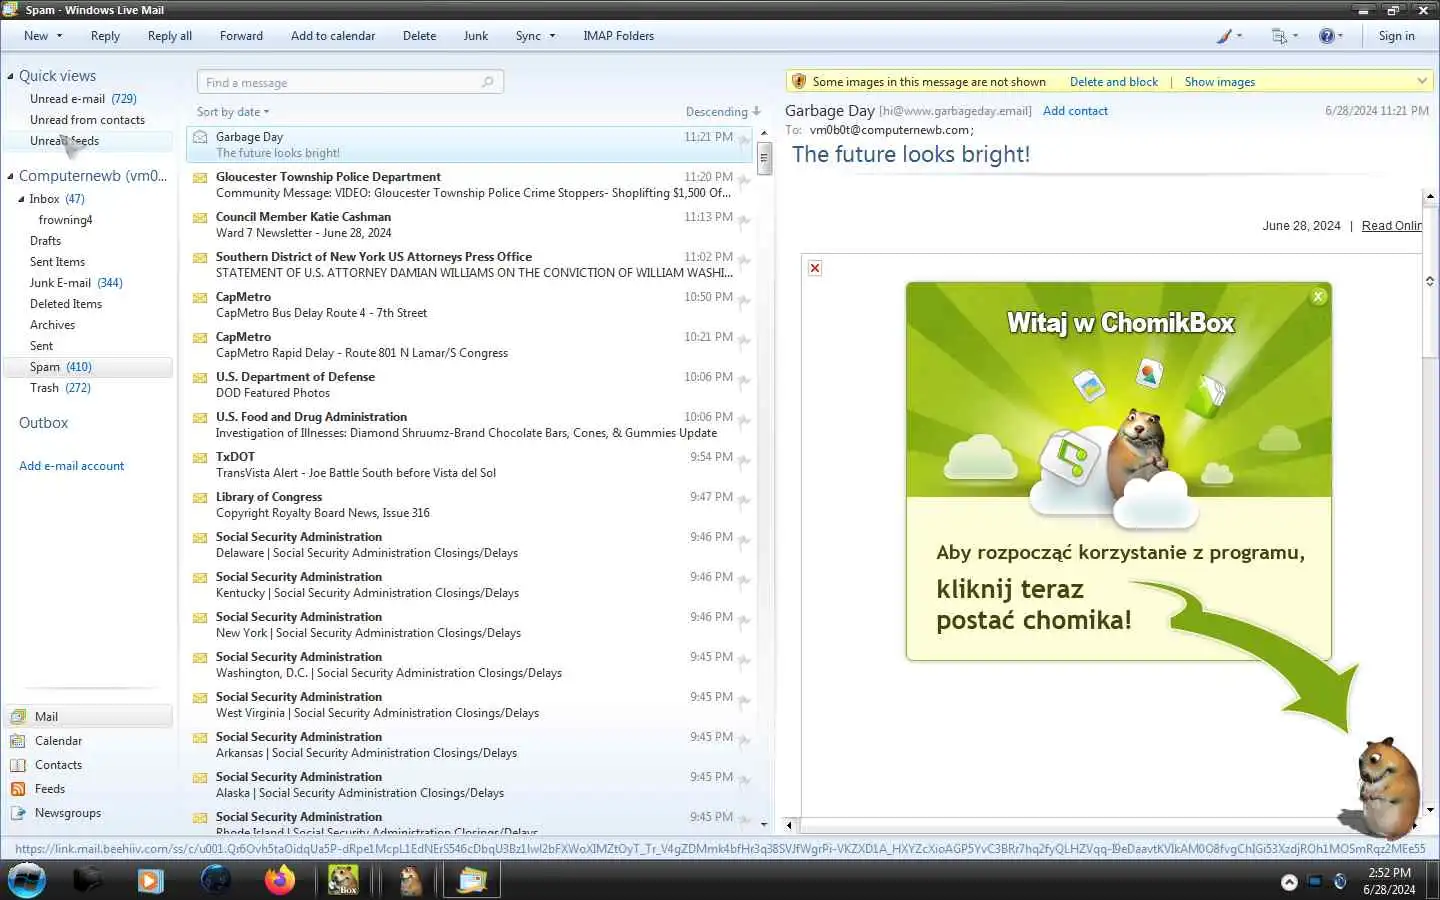This screenshot has width=1440, height=900.
Task: Click the Find a message search field
Action: pos(350,82)
